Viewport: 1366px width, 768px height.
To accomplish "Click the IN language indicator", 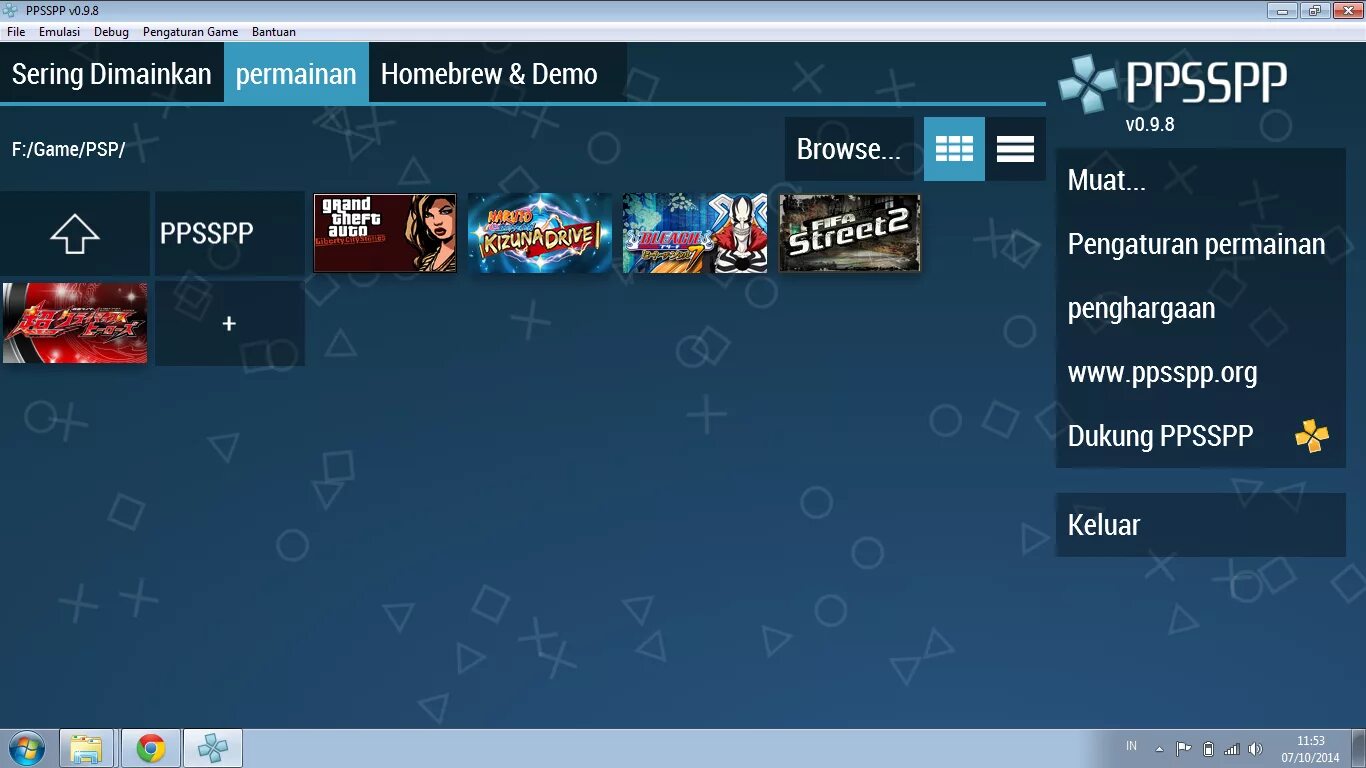I will 1131,746.
